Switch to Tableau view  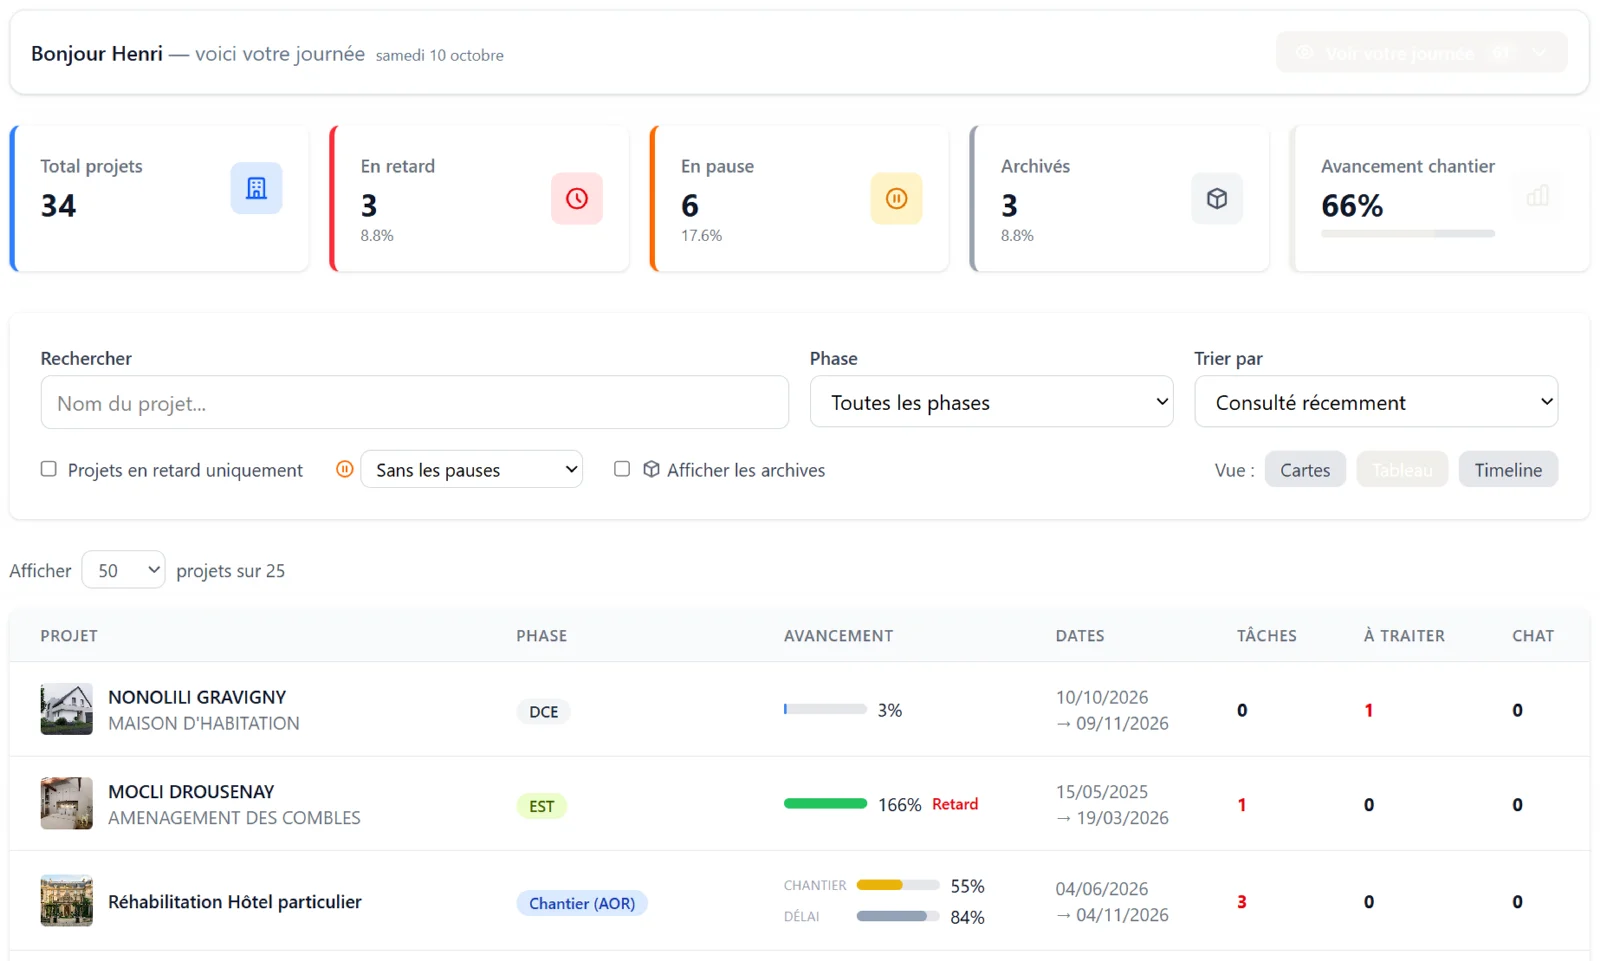click(1402, 470)
